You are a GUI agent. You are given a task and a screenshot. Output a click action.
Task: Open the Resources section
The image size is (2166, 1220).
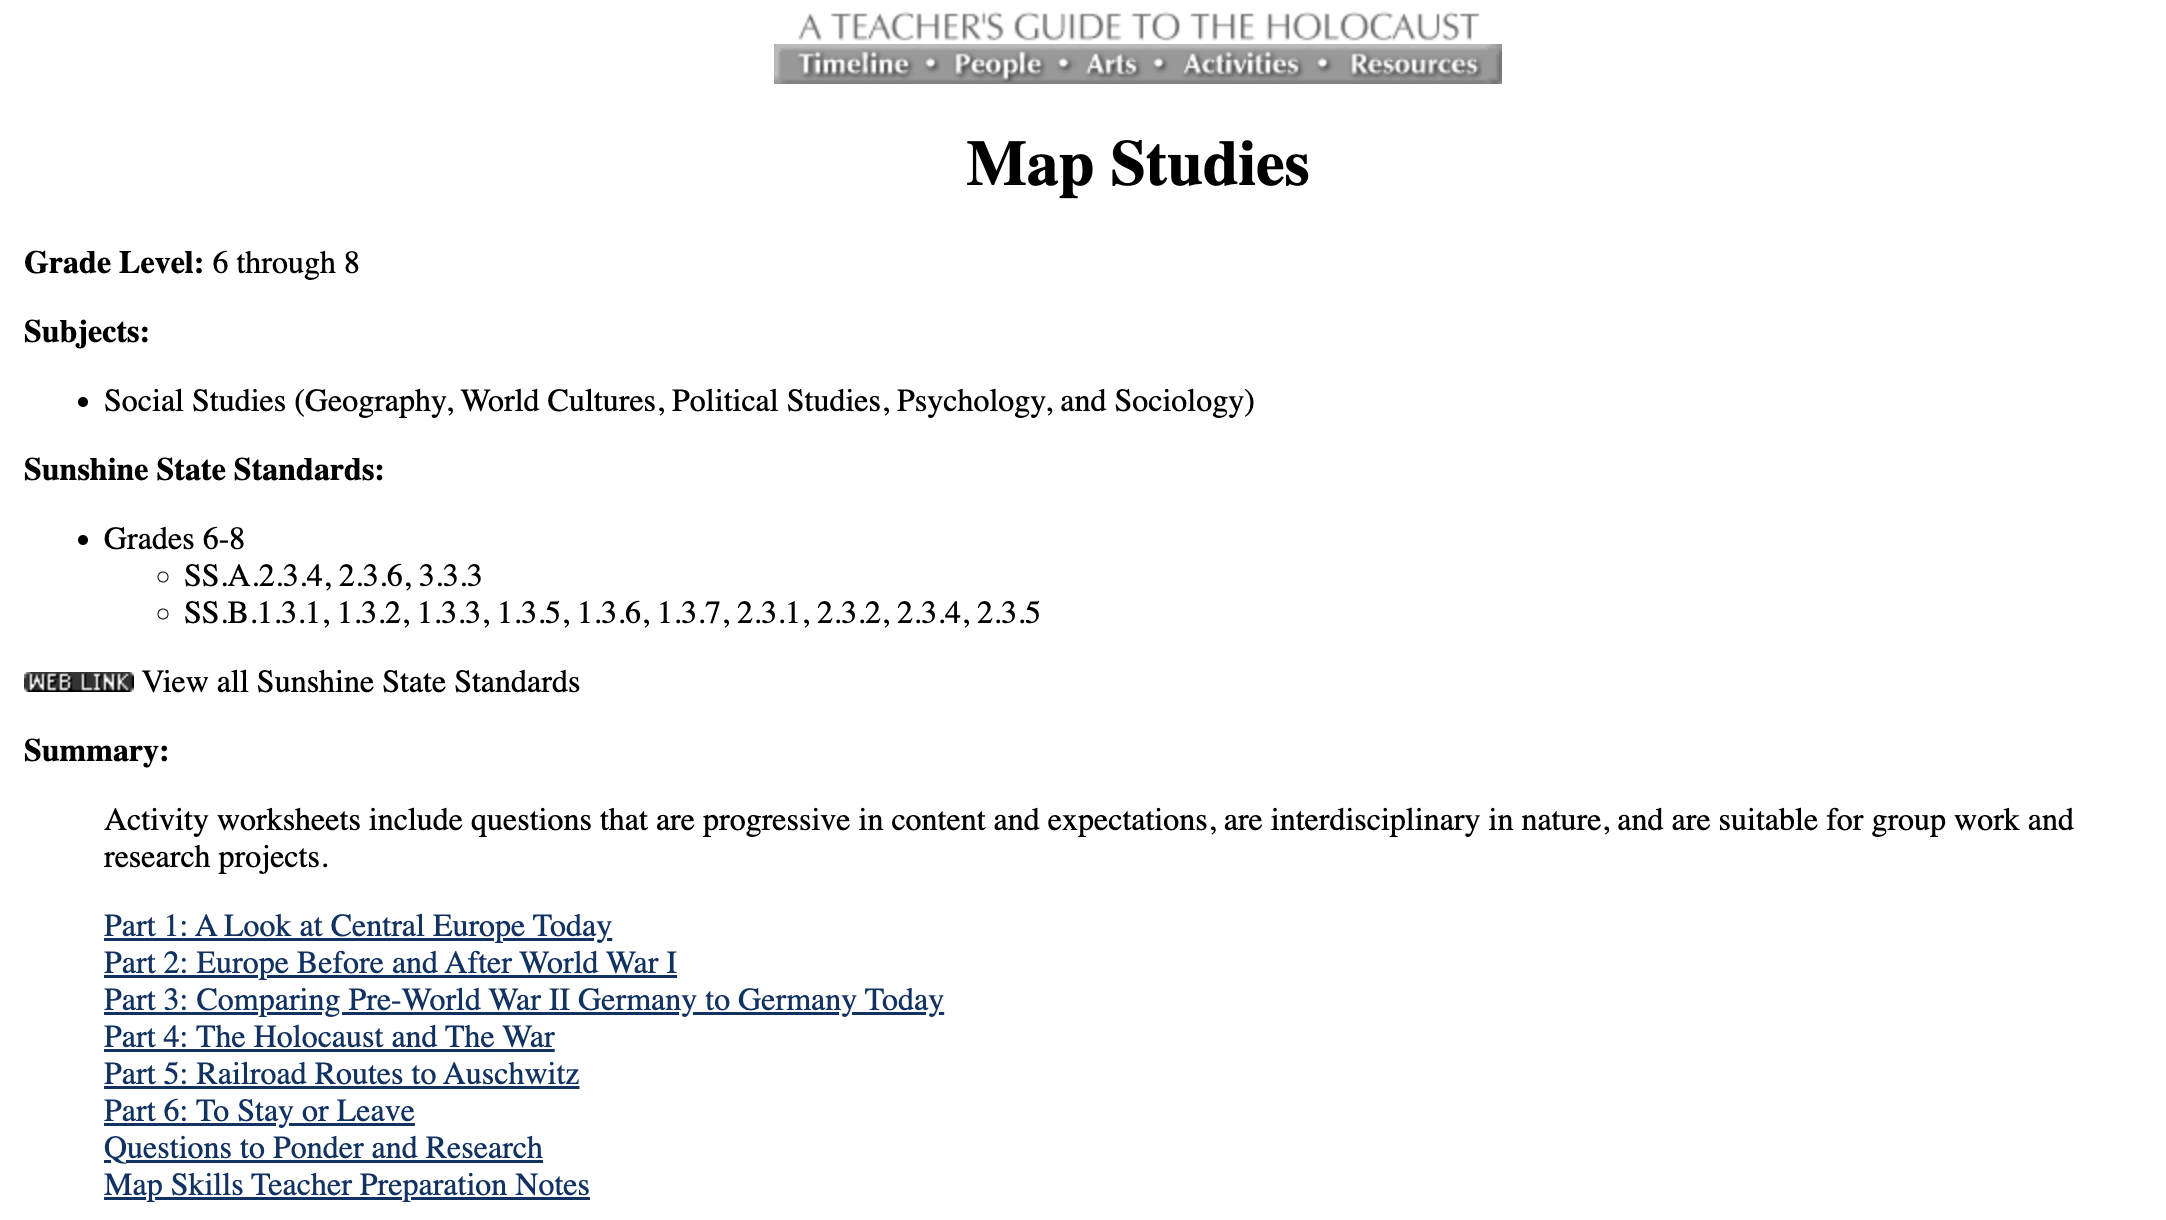(x=1413, y=63)
